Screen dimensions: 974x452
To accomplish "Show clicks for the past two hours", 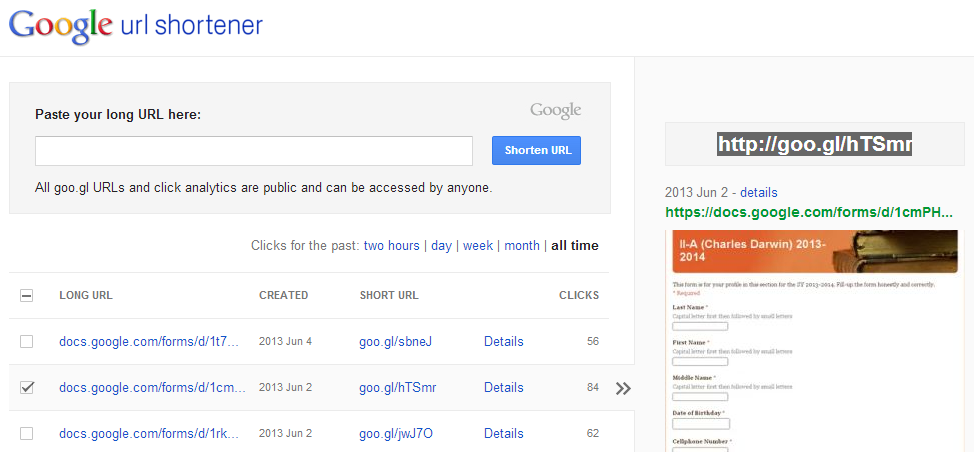I will [391, 246].
